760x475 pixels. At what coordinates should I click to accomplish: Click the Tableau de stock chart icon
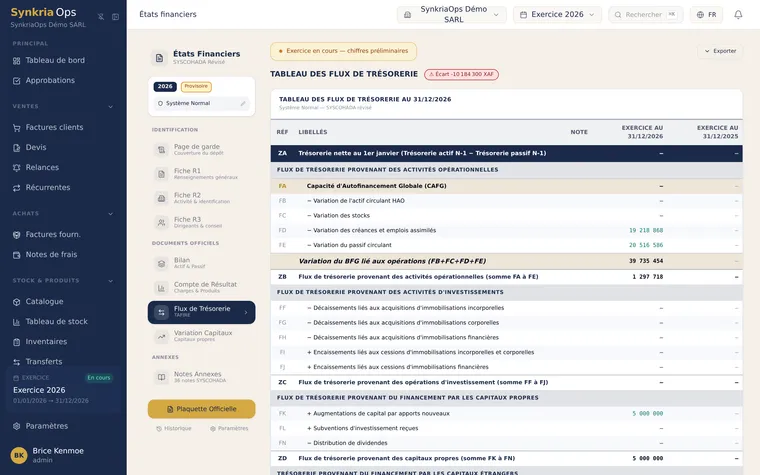tap(16, 322)
